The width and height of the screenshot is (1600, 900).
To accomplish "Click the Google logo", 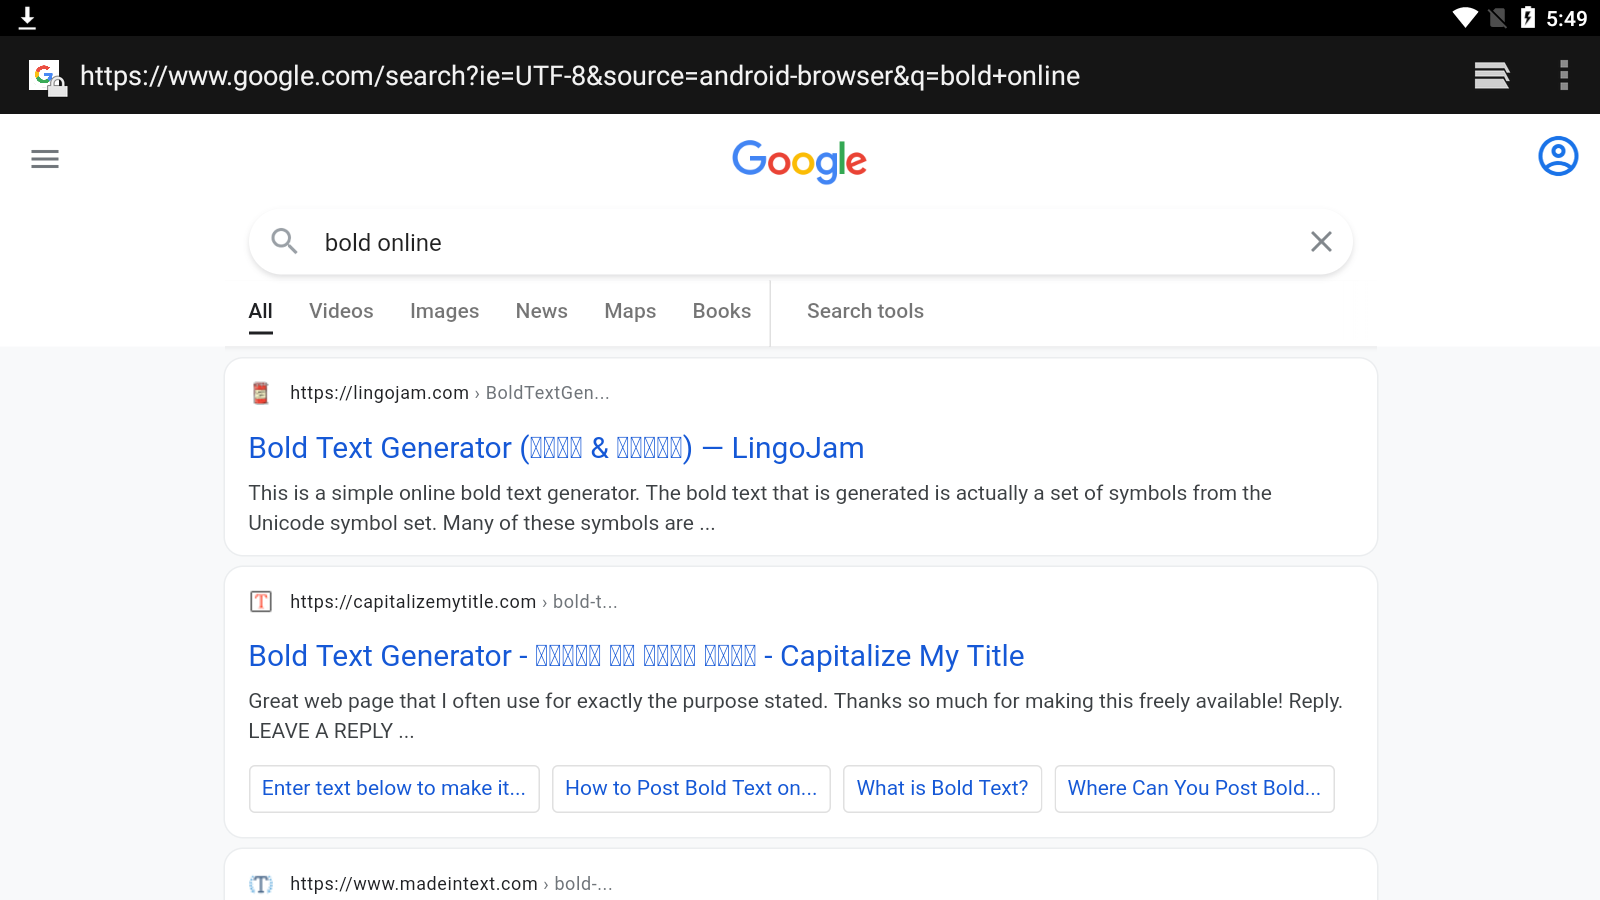I will coord(799,161).
